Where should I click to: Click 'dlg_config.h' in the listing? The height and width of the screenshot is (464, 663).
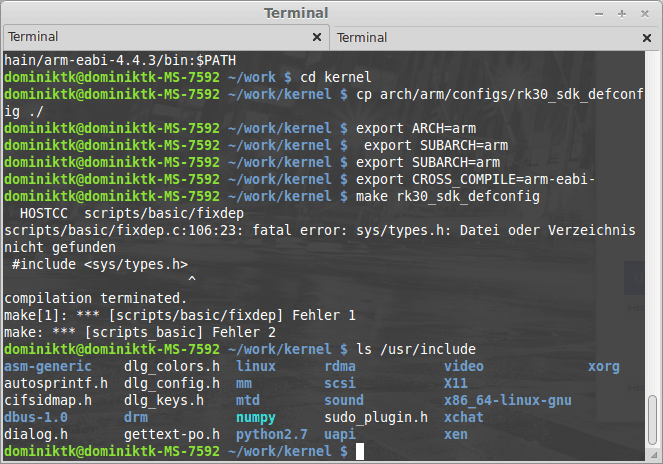(x=172, y=384)
